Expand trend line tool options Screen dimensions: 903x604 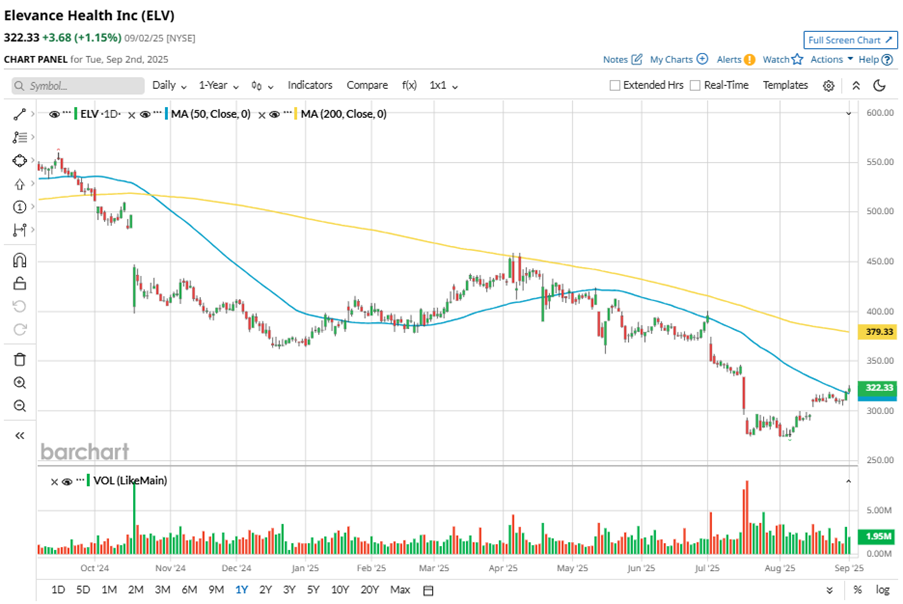coord(33,114)
